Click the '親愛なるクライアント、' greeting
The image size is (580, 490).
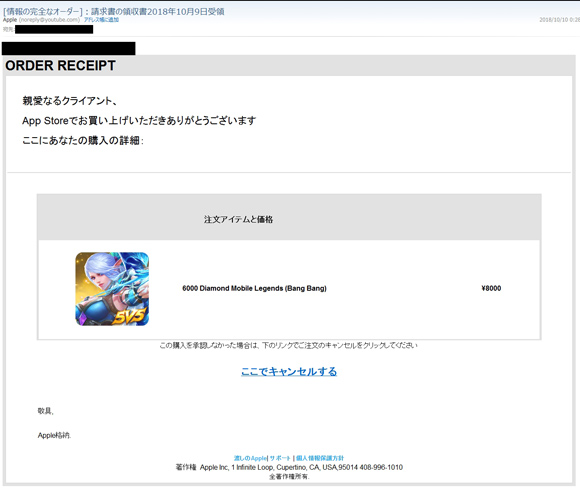pyautogui.click(x=70, y=101)
